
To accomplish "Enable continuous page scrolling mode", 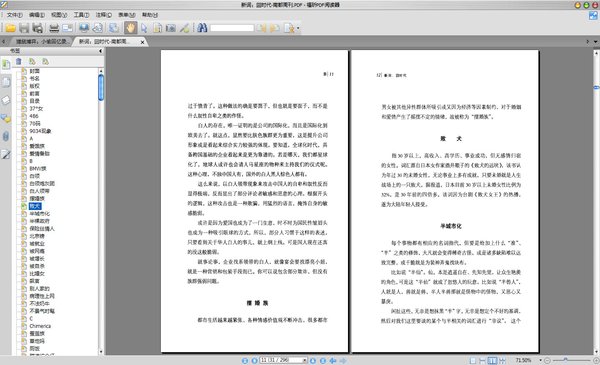I will pyautogui.click(x=482, y=360).
